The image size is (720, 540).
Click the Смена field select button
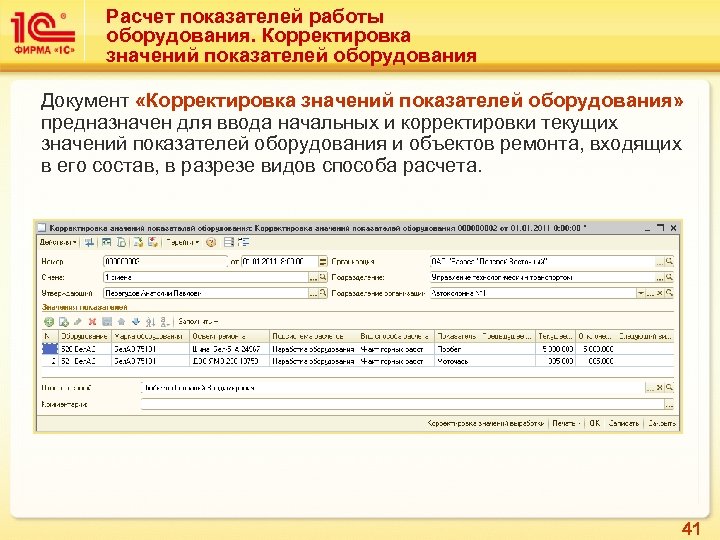tap(313, 277)
